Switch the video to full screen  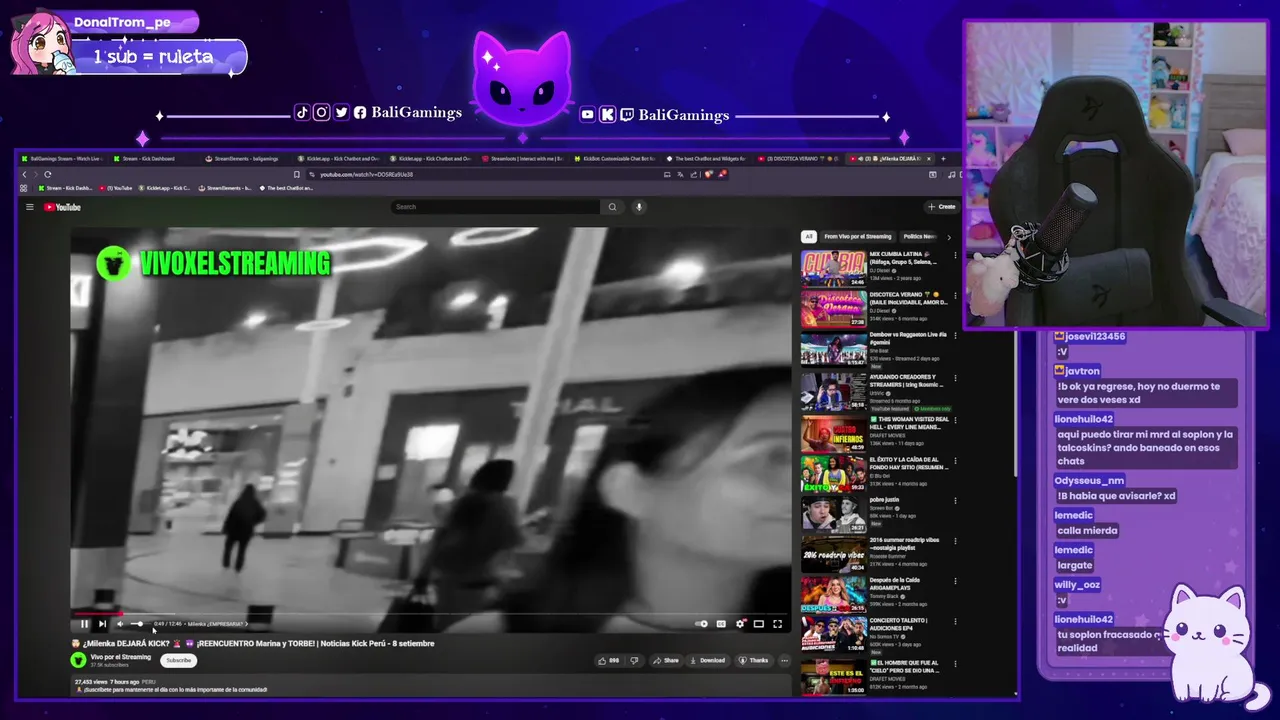pyautogui.click(x=777, y=624)
